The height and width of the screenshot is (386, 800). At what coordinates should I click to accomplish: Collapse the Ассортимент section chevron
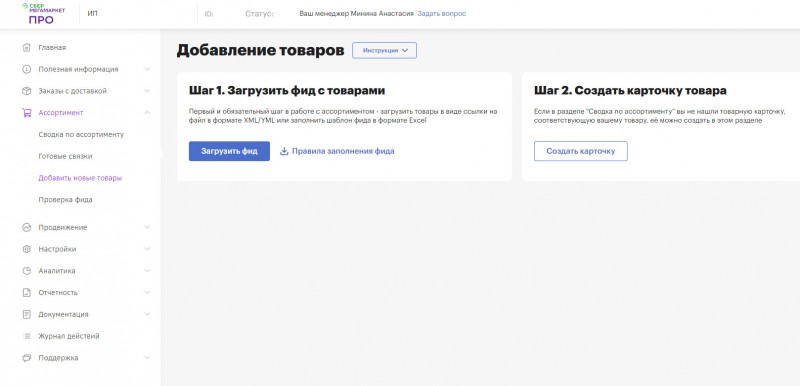click(x=147, y=113)
